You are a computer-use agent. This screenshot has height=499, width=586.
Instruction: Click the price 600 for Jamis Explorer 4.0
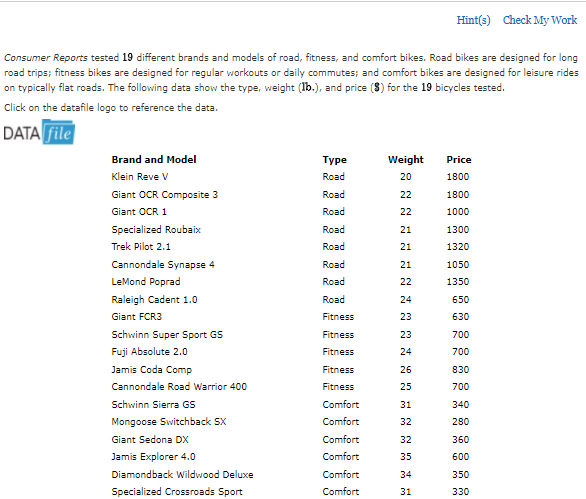point(460,457)
